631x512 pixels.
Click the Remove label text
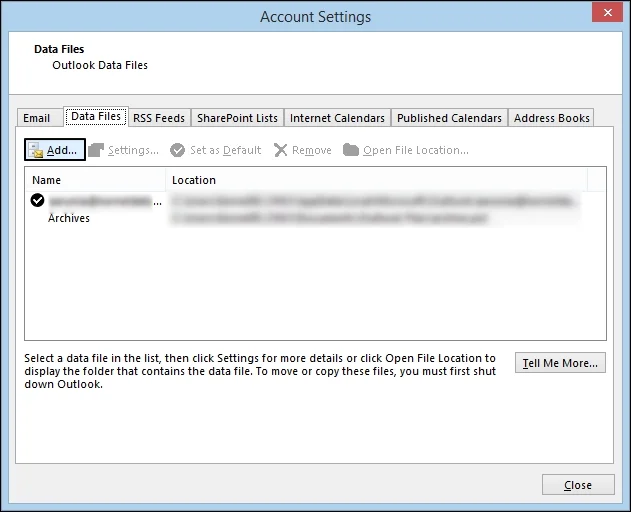coord(312,150)
